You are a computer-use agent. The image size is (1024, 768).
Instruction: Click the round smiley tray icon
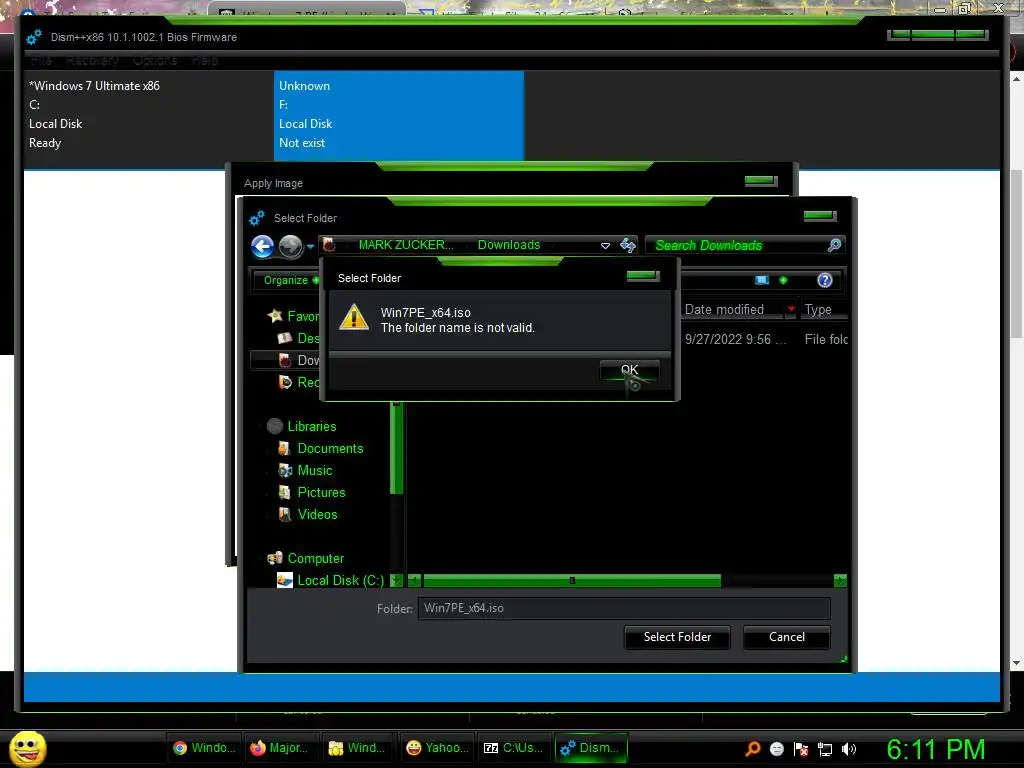(x=777, y=749)
